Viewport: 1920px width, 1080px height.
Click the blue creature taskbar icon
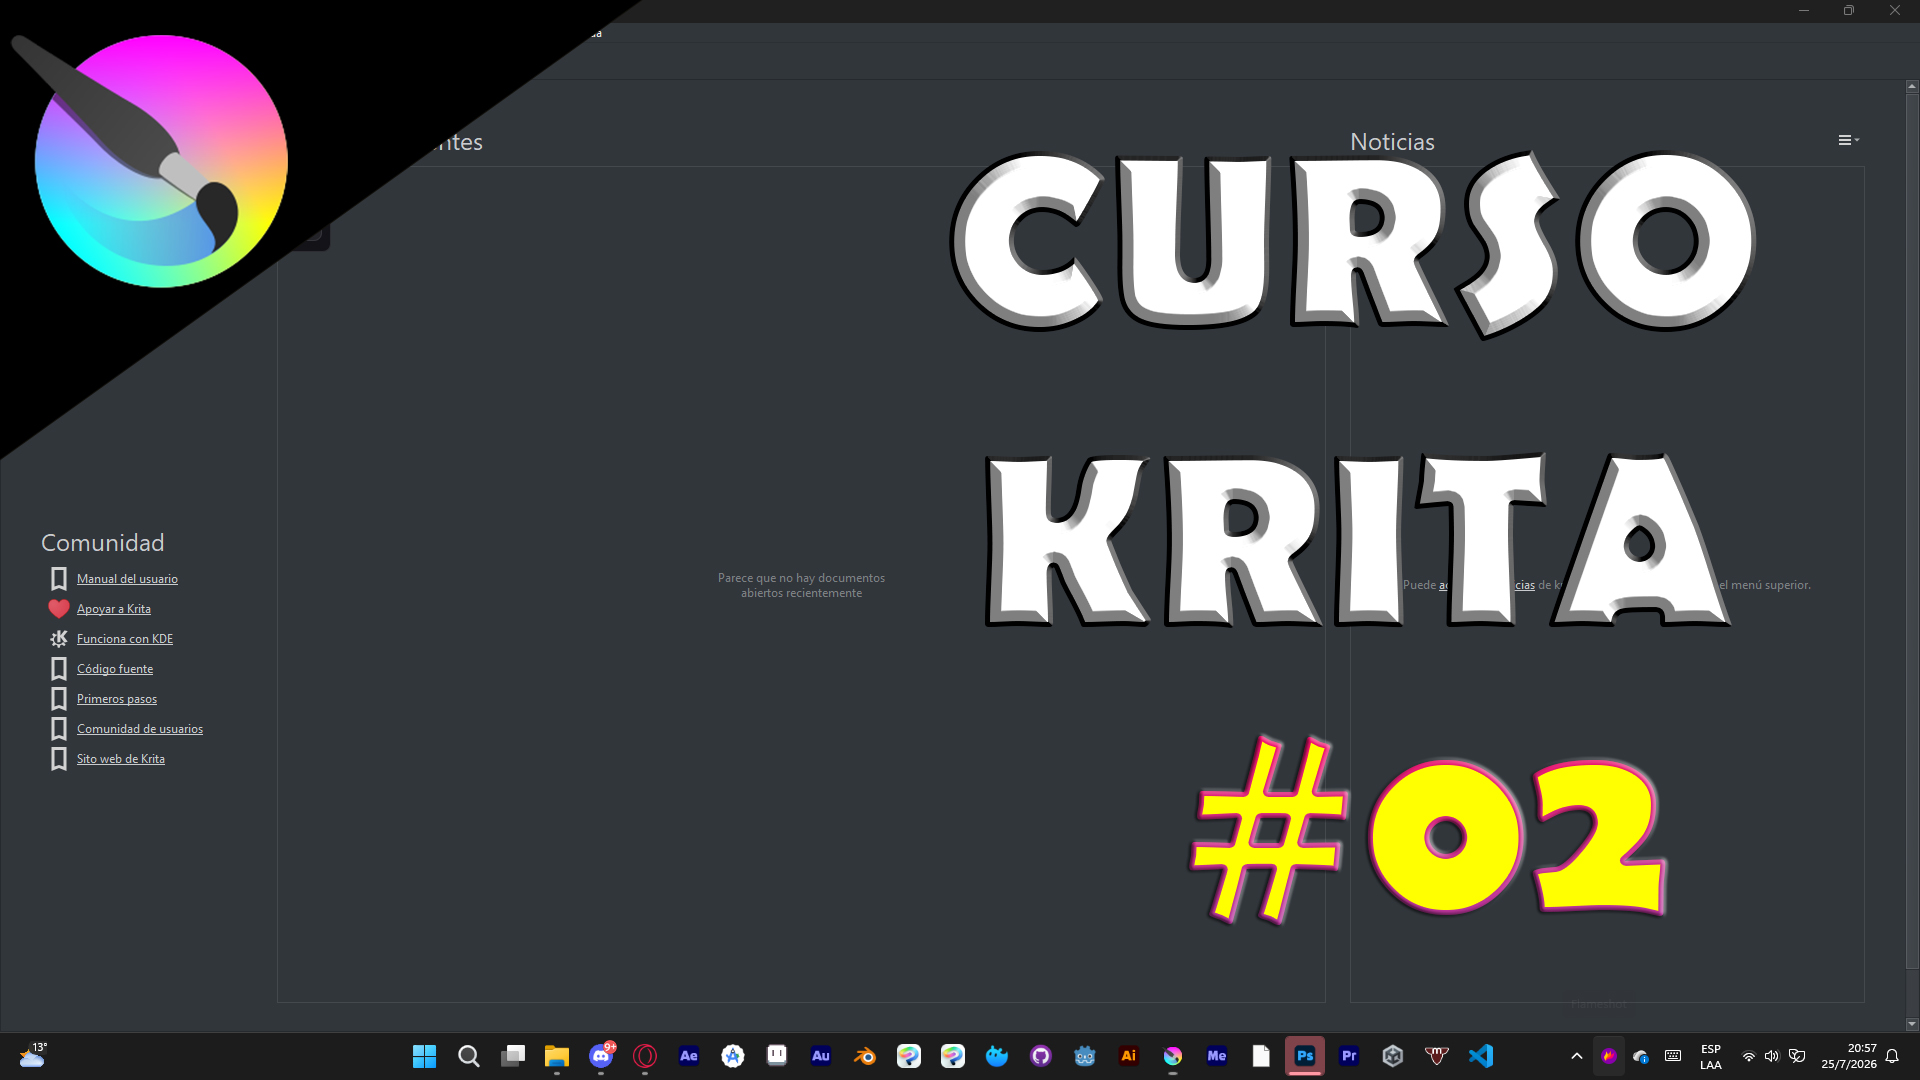[x=997, y=1056]
